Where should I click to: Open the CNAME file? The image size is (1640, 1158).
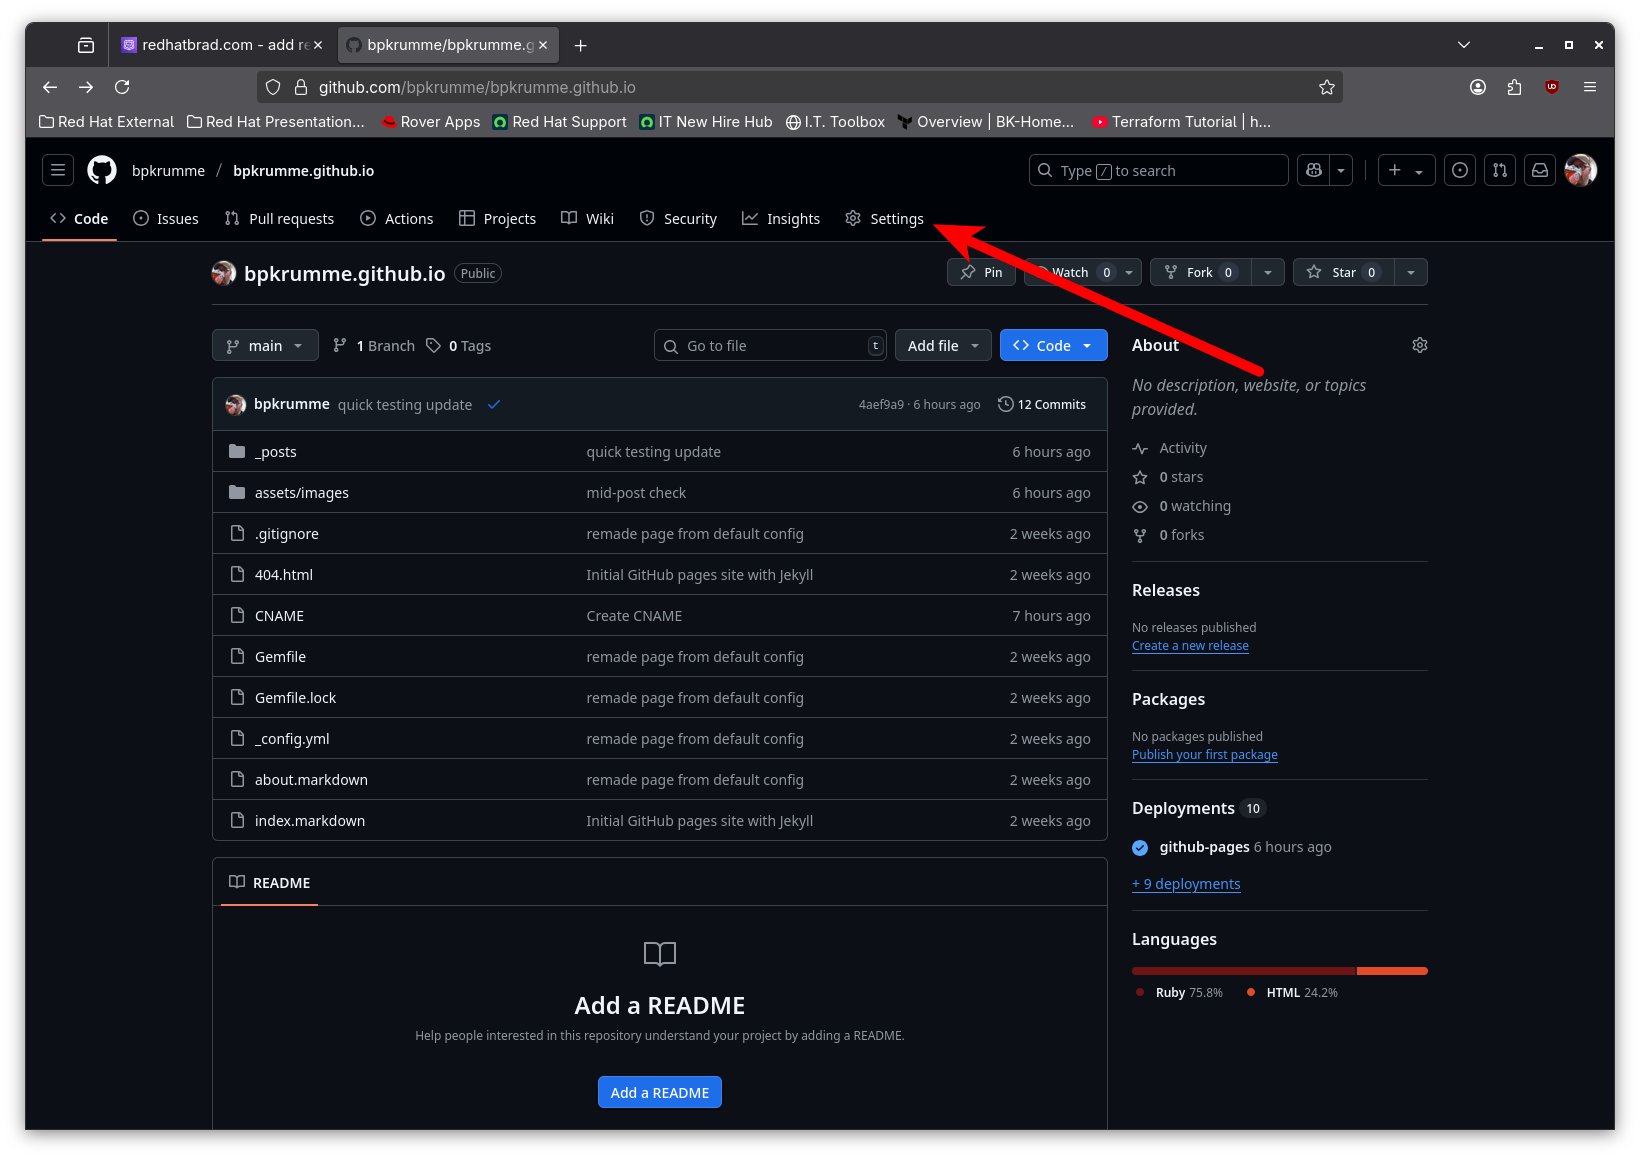pyautogui.click(x=279, y=616)
